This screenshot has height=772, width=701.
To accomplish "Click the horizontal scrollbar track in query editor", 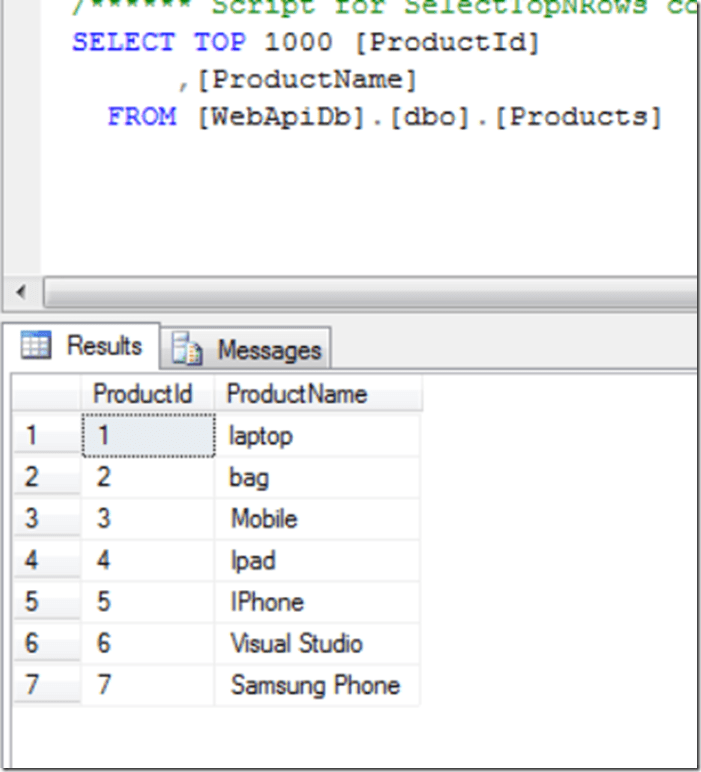I will 370,294.
